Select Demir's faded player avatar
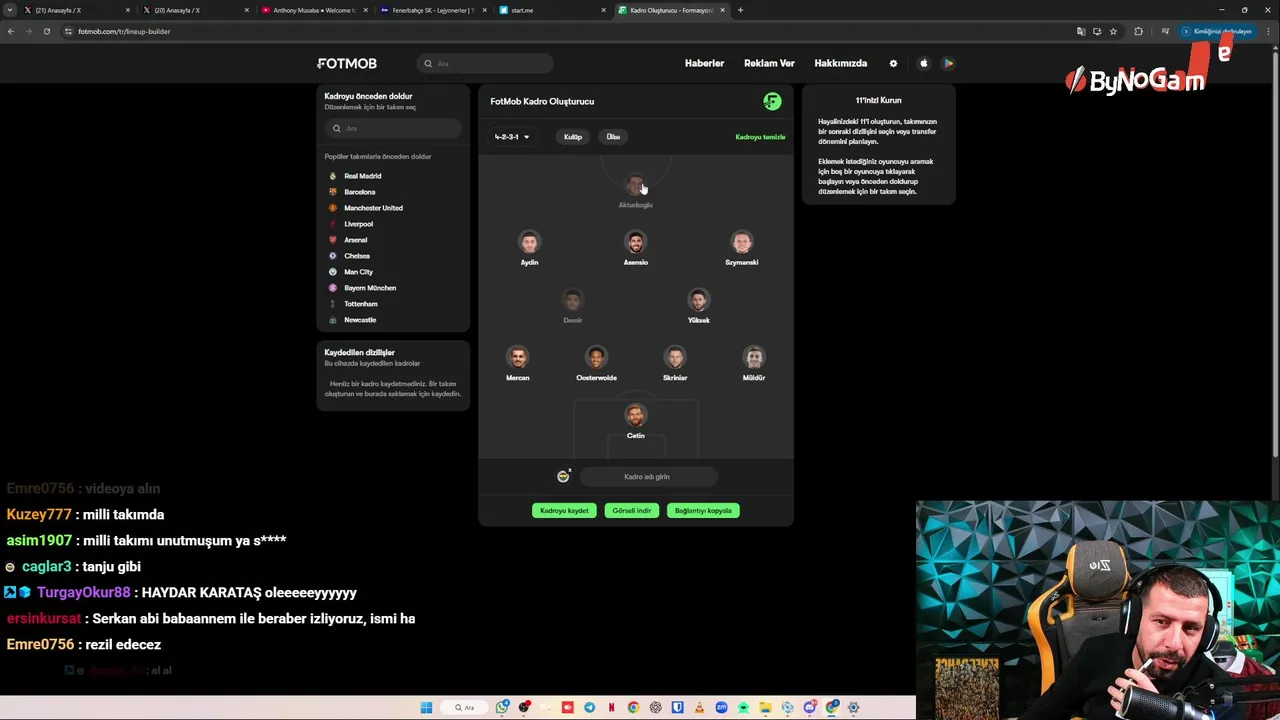The width and height of the screenshot is (1280, 720). click(x=572, y=300)
